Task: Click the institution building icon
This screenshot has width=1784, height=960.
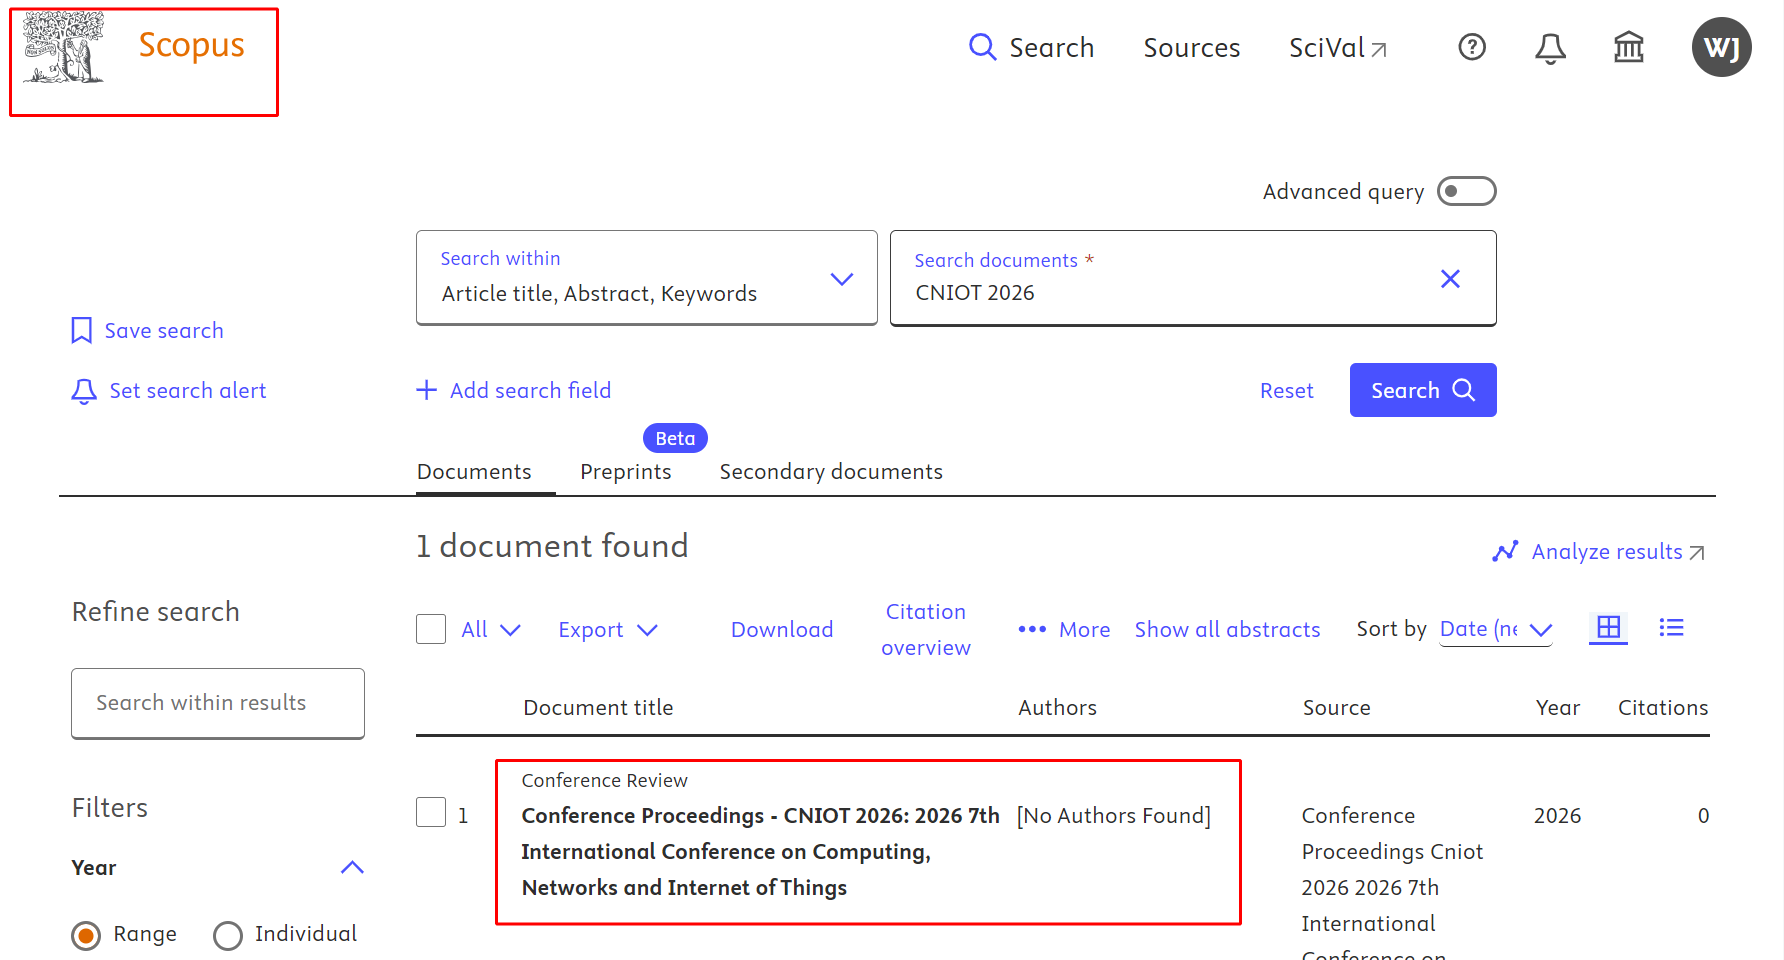Action: tap(1629, 47)
